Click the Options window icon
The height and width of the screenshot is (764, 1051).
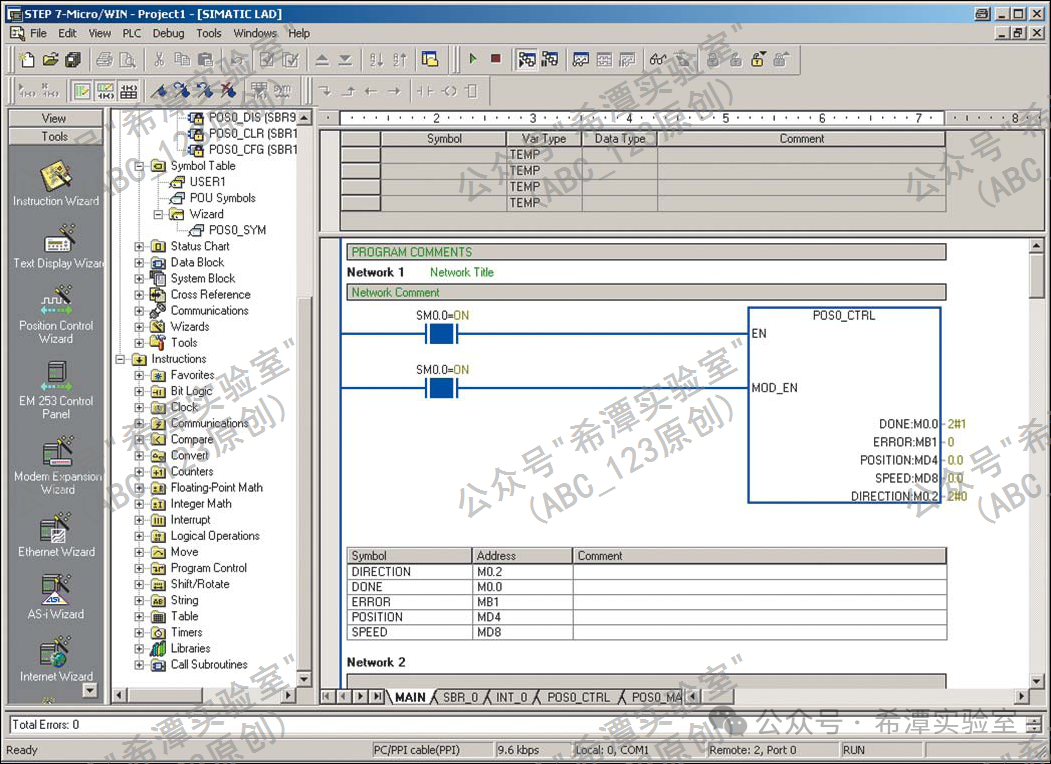(x=430, y=60)
